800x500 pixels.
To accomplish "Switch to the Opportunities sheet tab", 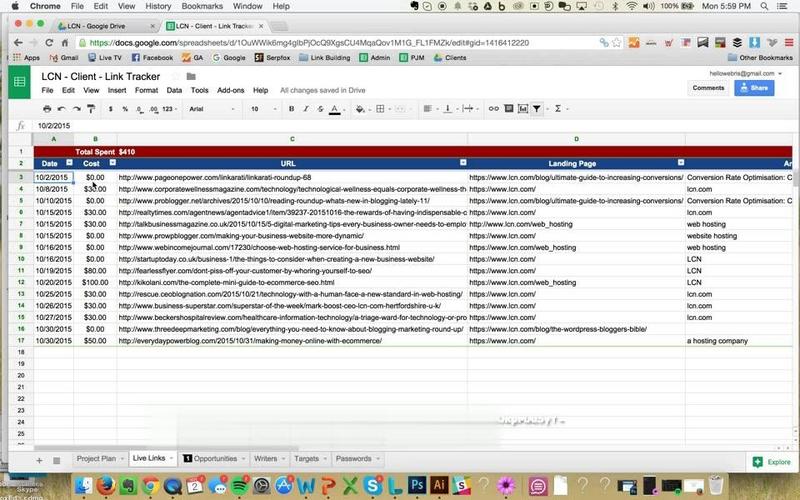I will [x=215, y=459].
